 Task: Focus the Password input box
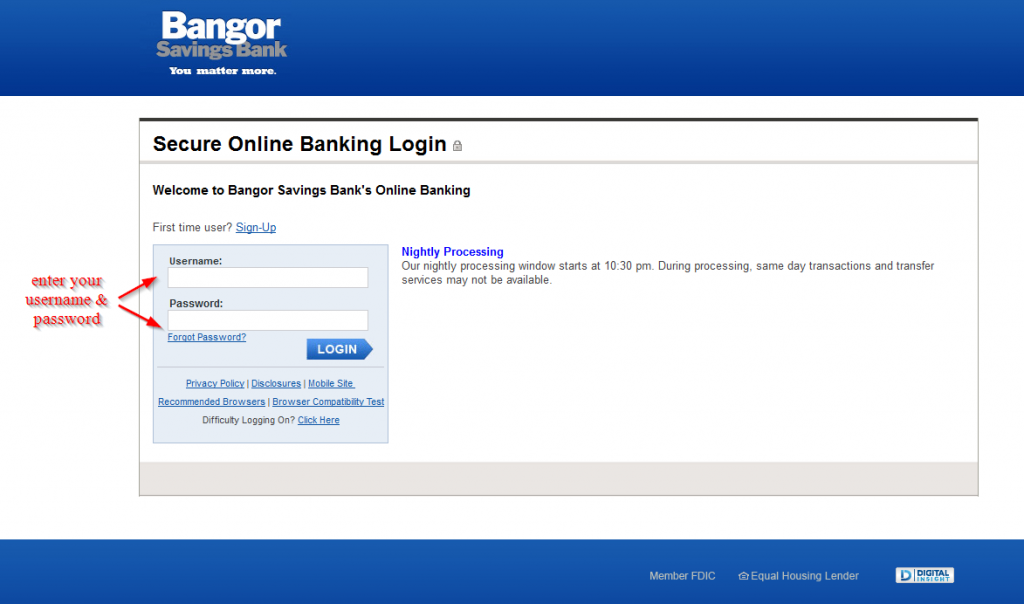pyautogui.click(x=268, y=320)
